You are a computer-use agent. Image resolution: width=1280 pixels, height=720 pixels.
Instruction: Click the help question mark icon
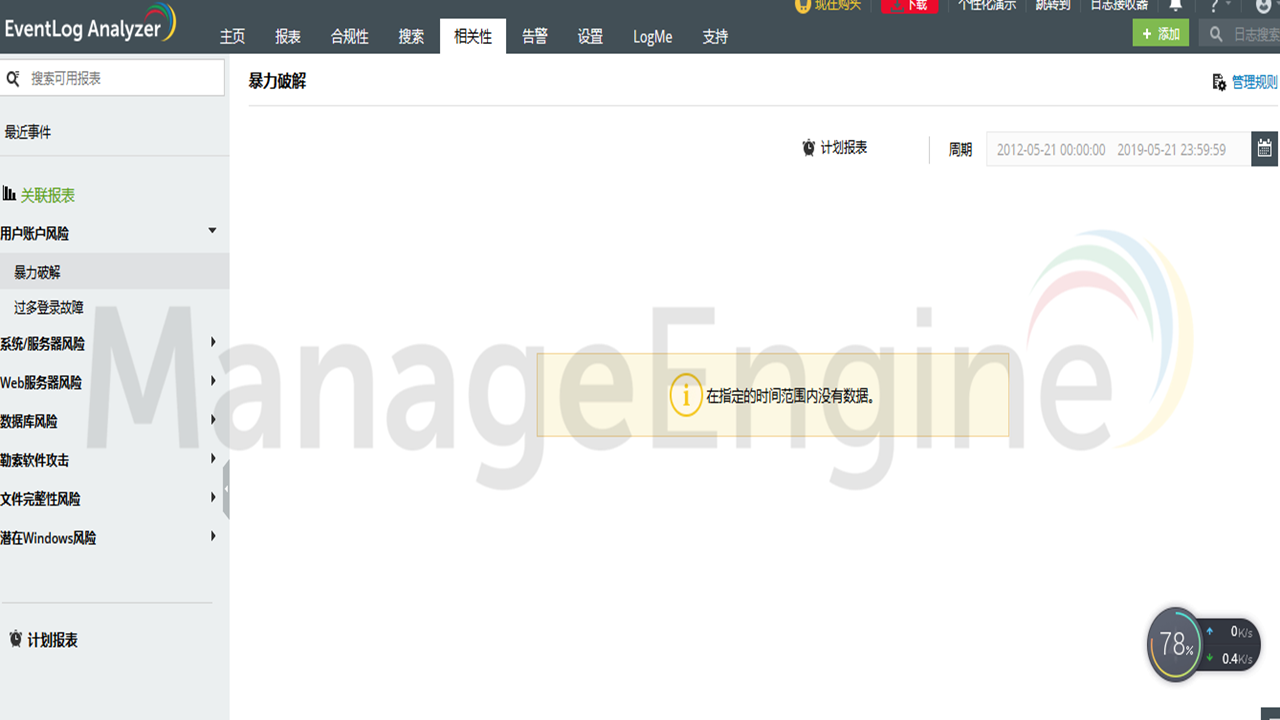[1215, 6]
